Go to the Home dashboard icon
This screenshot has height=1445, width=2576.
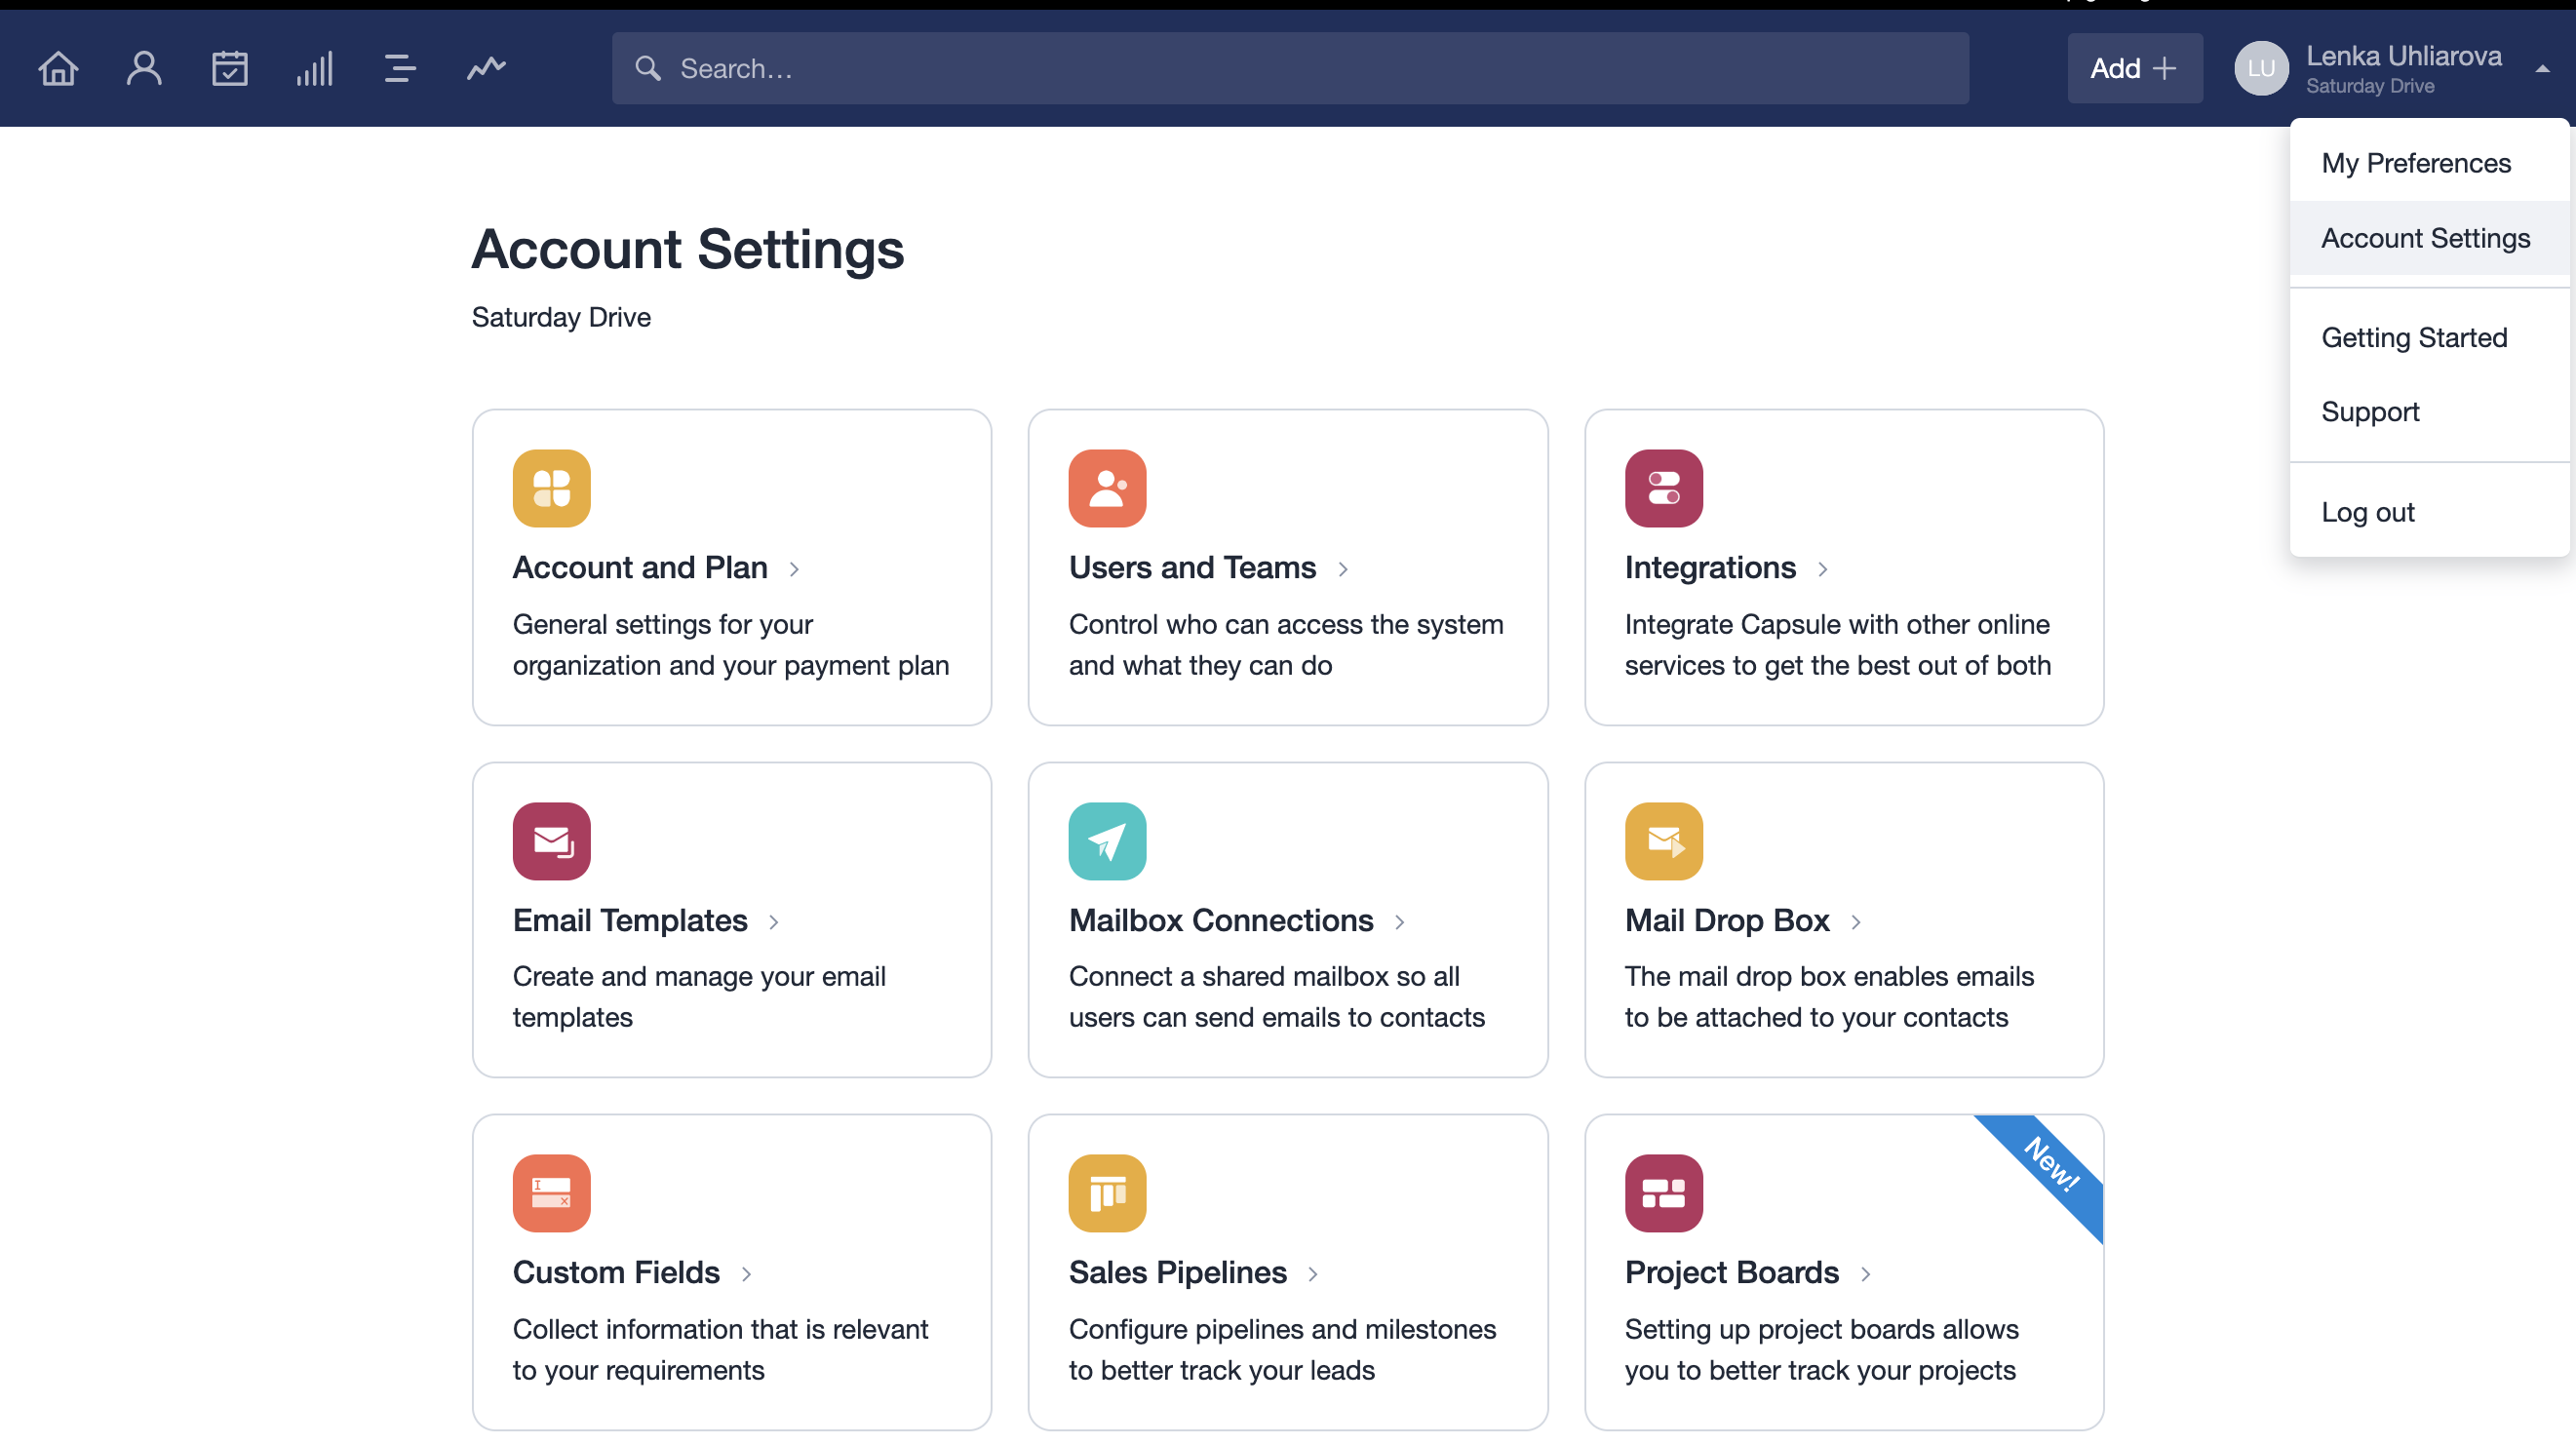[58, 68]
